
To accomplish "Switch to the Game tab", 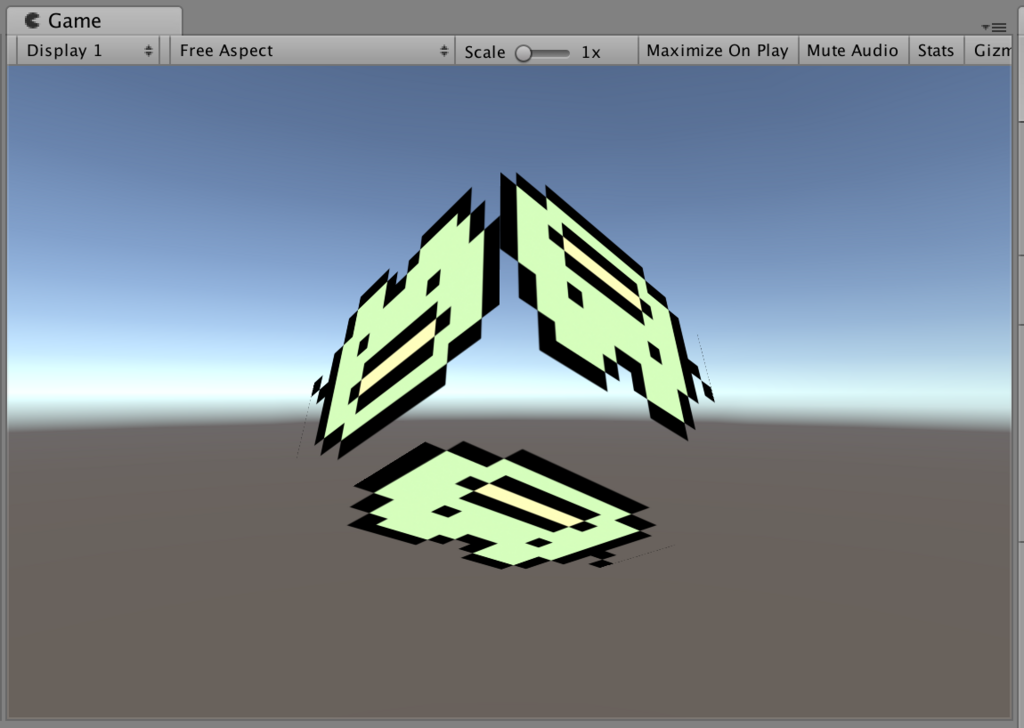I will [x=94, y=21].
